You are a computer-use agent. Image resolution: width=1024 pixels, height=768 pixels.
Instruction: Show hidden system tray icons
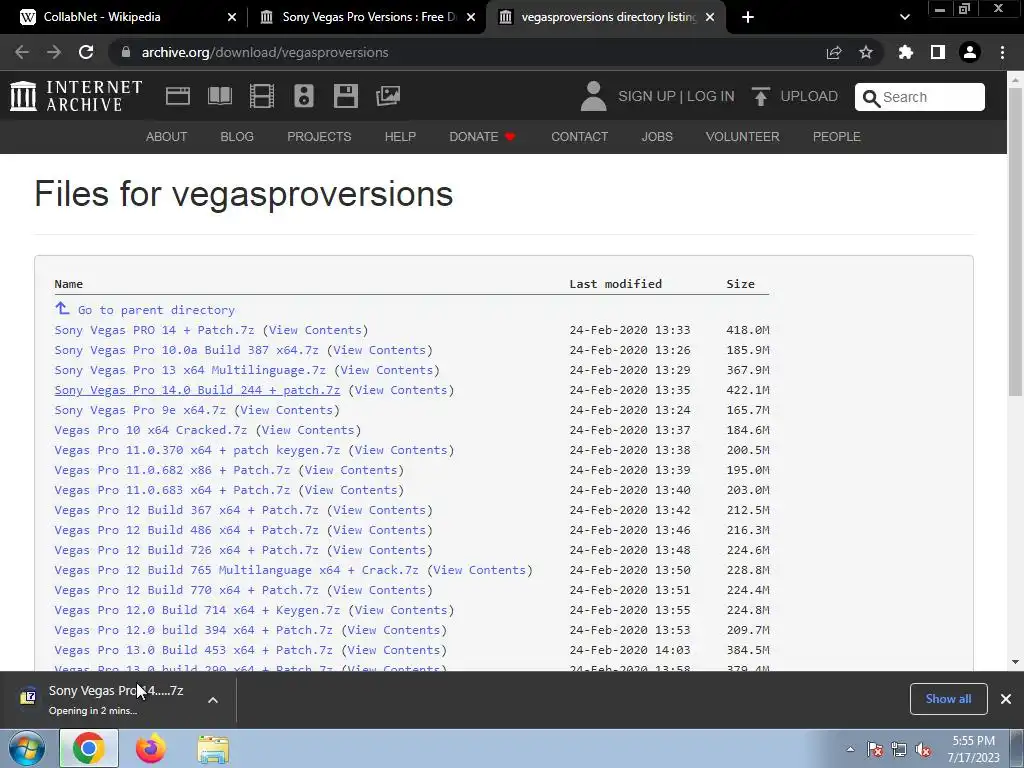click(x=850, y=750)
